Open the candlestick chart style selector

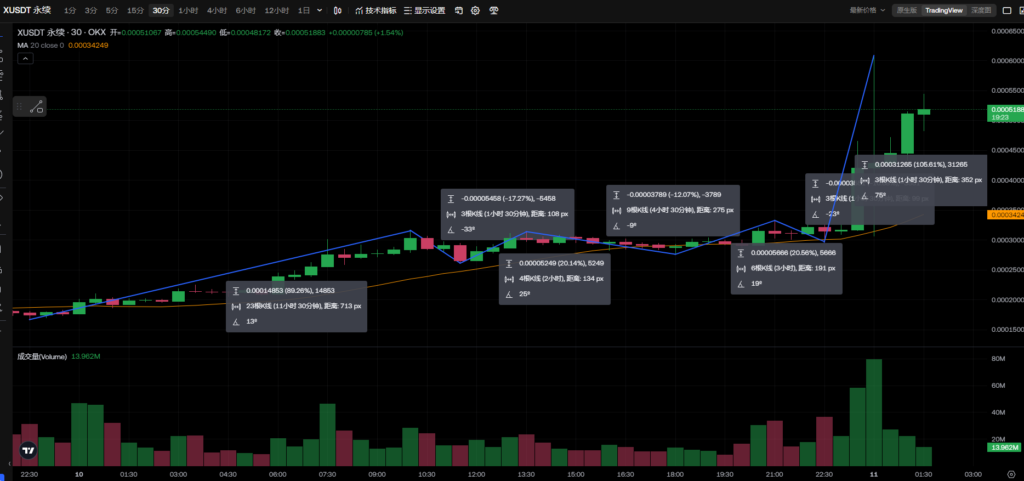click(x=337, y=10)
